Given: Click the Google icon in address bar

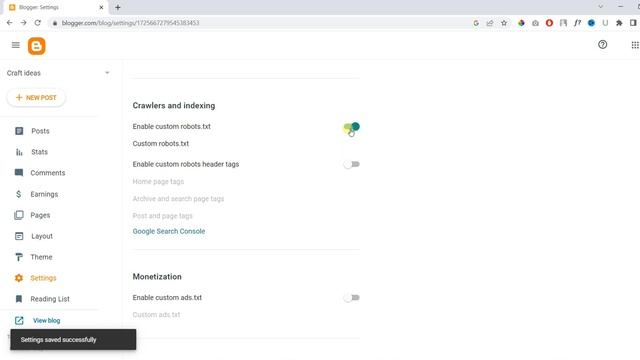Looking at the screenshot, I should 476,23.
